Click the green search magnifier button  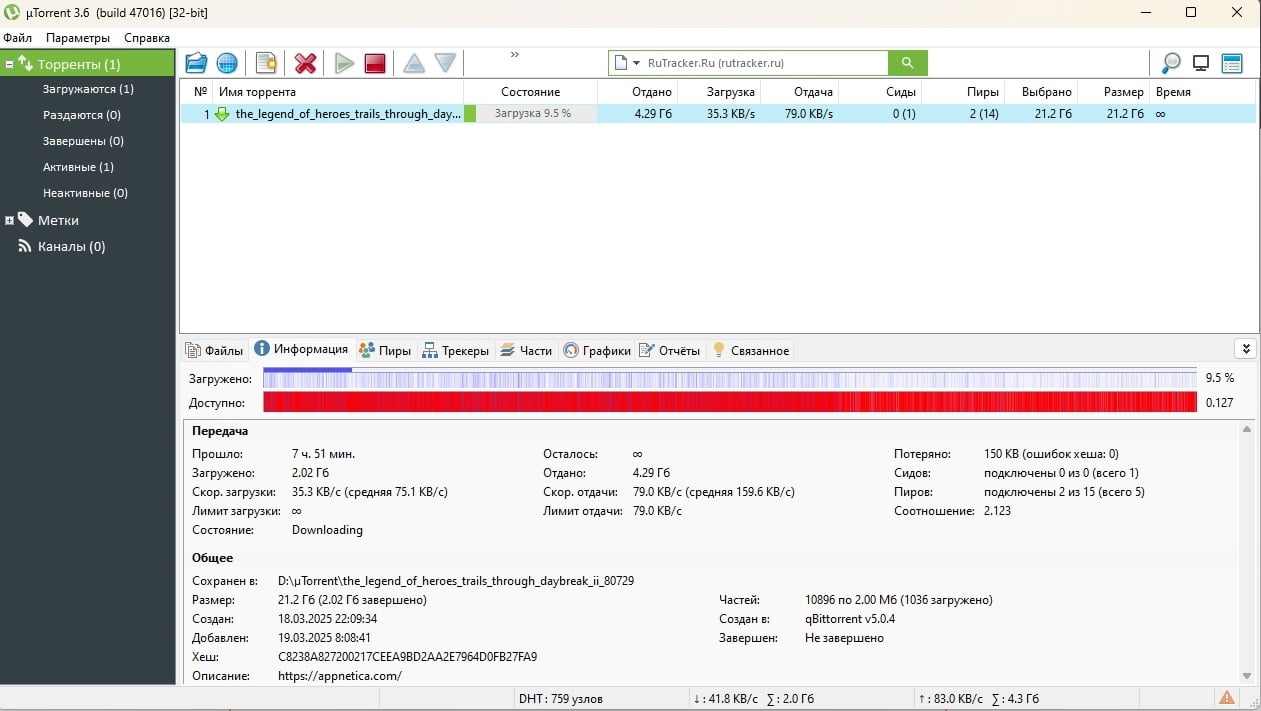[x=907, y=63]
